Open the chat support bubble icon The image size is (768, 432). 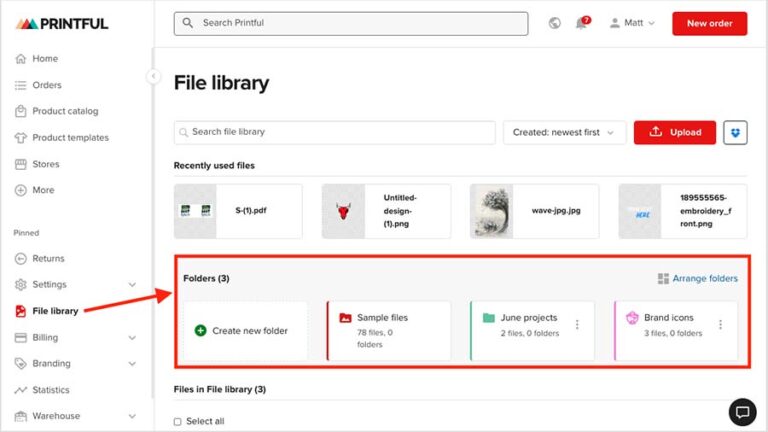741,411
